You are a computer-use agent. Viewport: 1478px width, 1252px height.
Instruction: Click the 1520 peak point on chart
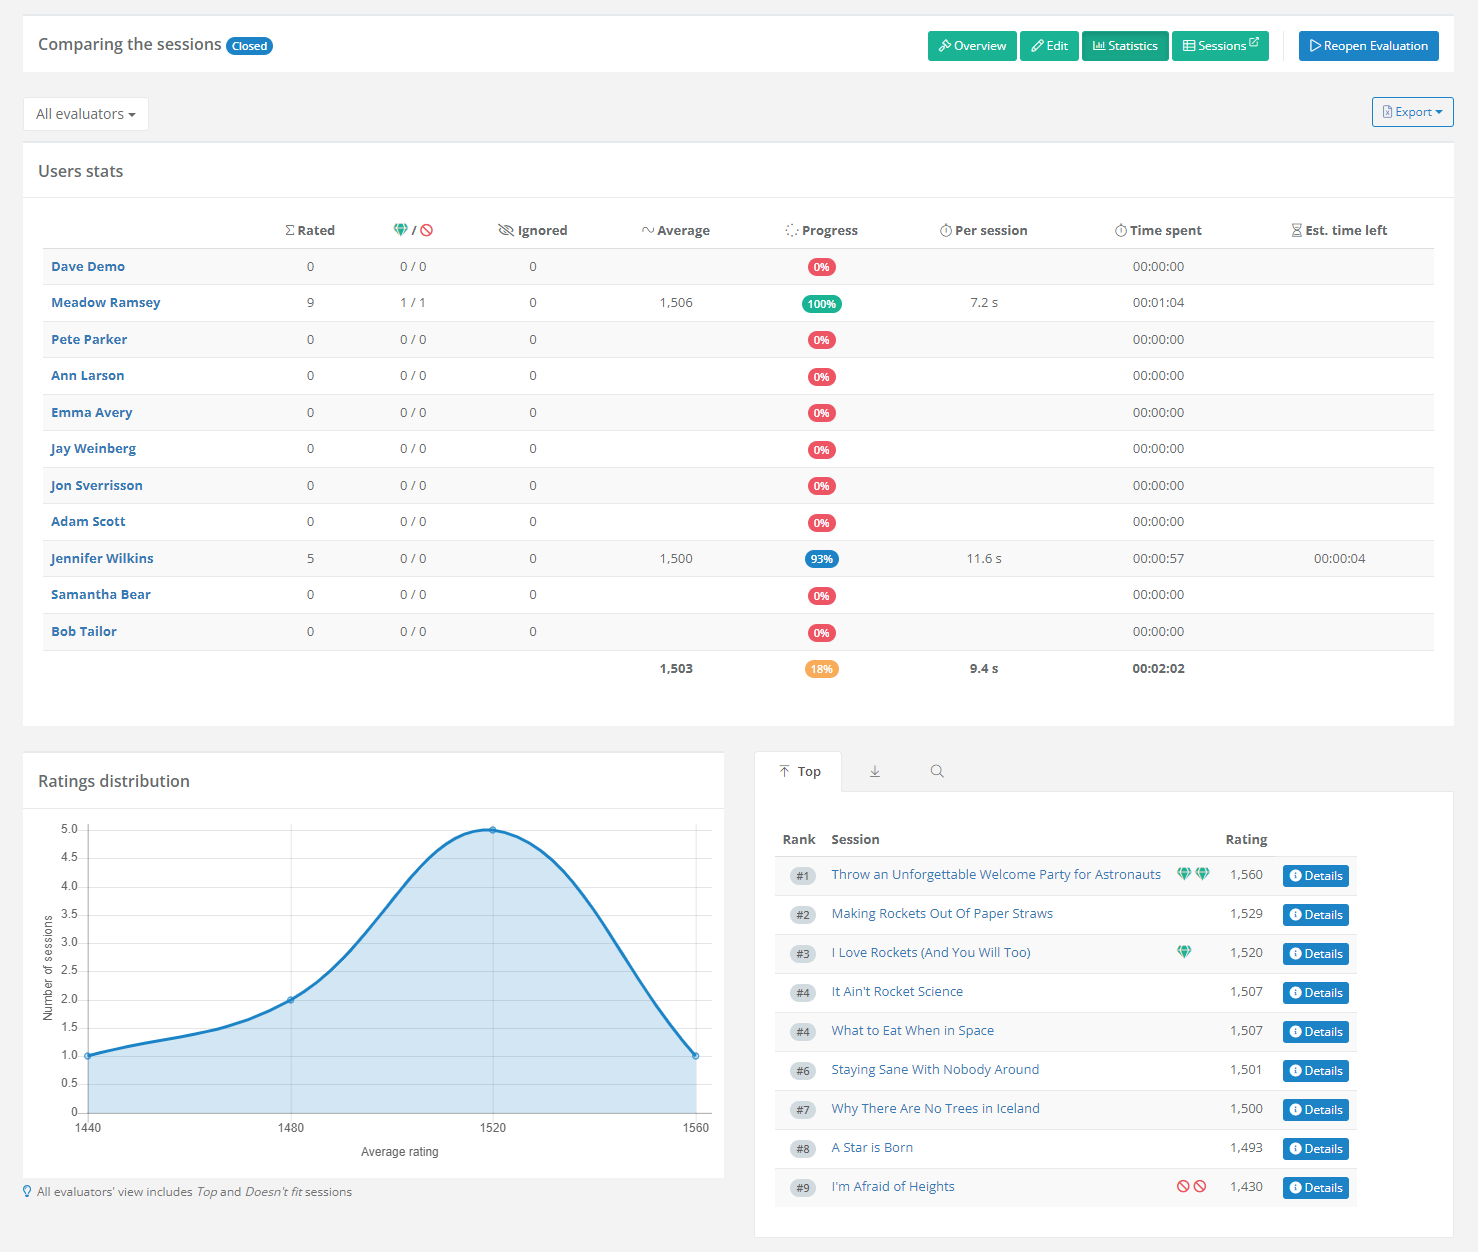click(492, 830)
